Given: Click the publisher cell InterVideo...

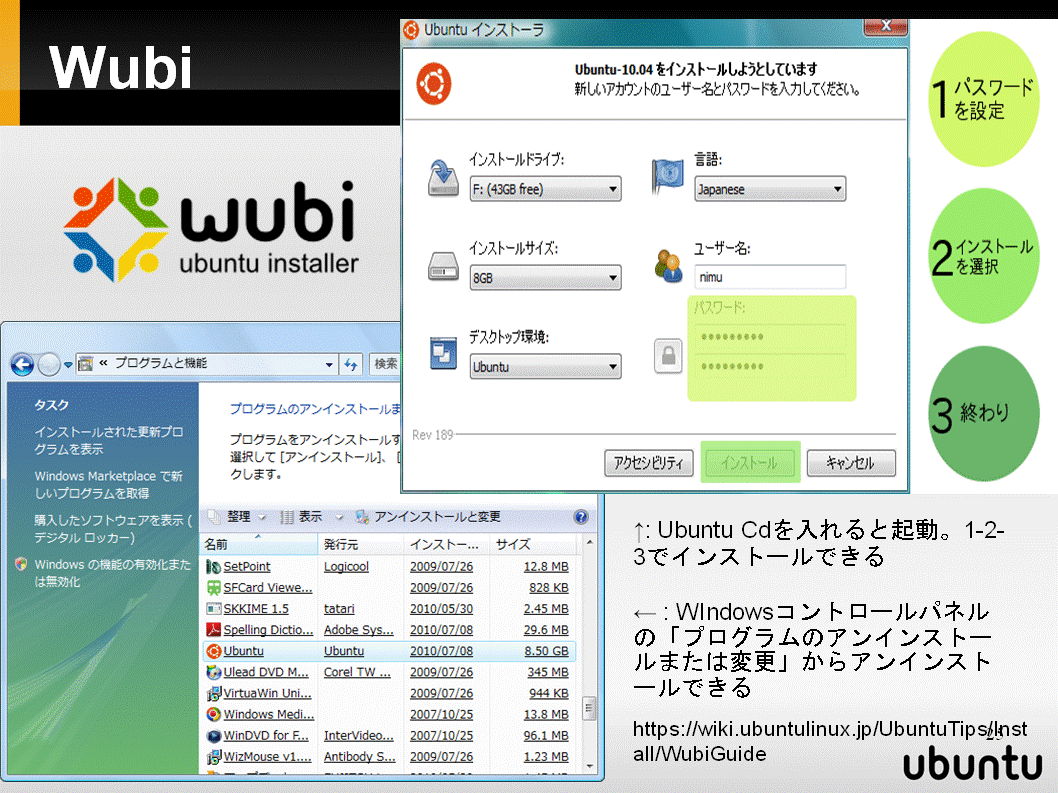Looking at the screenshot, I should coord(358,736).
